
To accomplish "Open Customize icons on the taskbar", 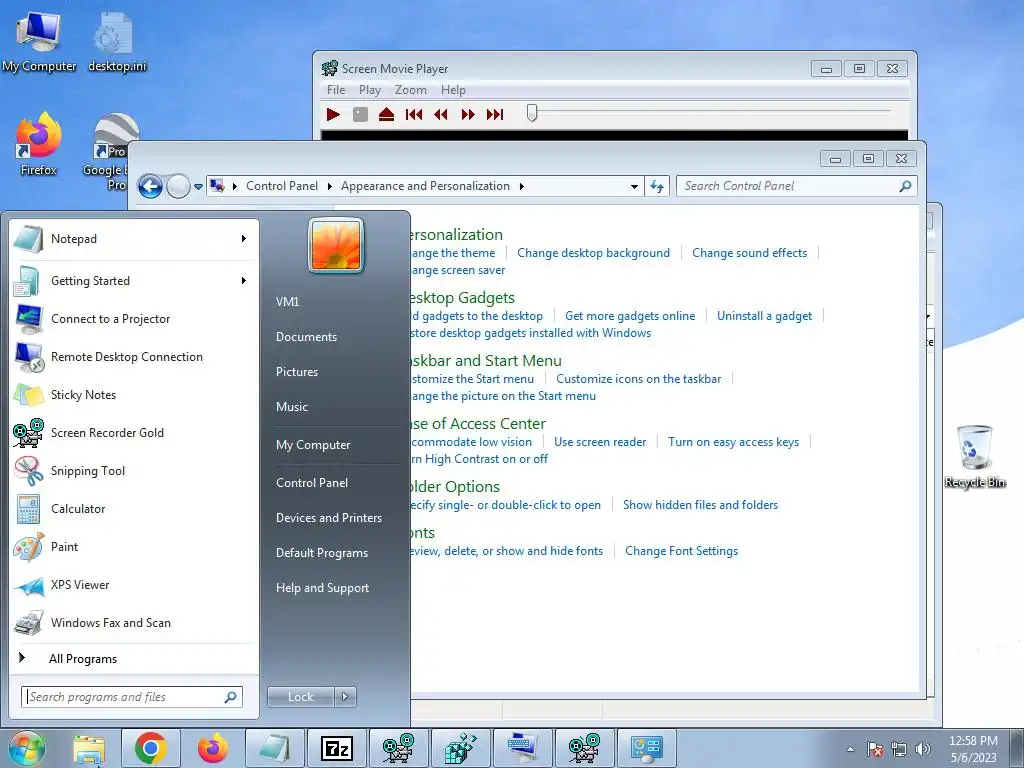I will tap(638, 379).
